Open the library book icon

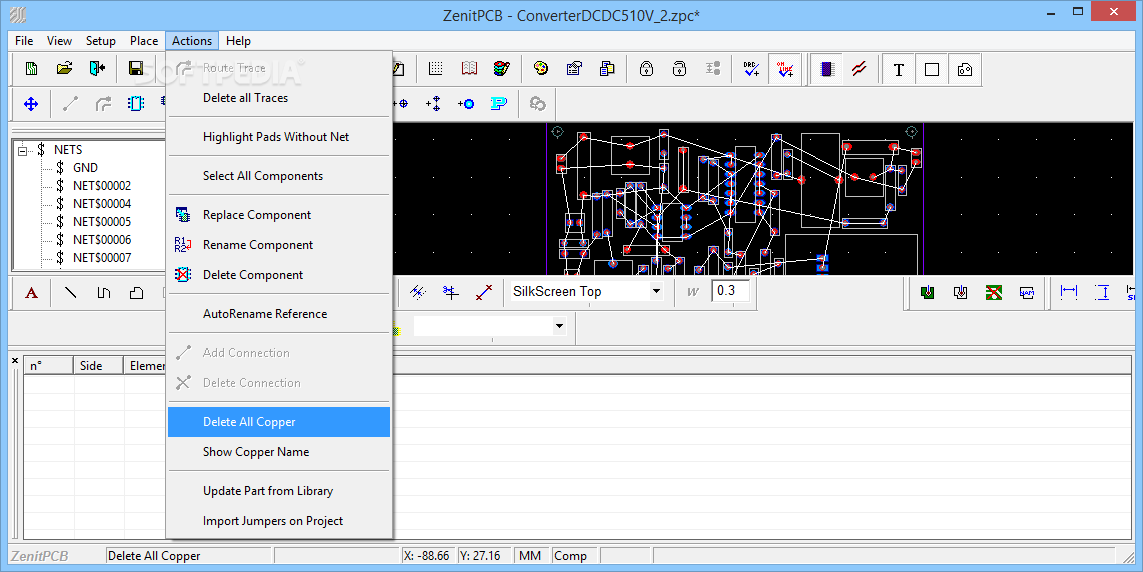pos(469,68)
